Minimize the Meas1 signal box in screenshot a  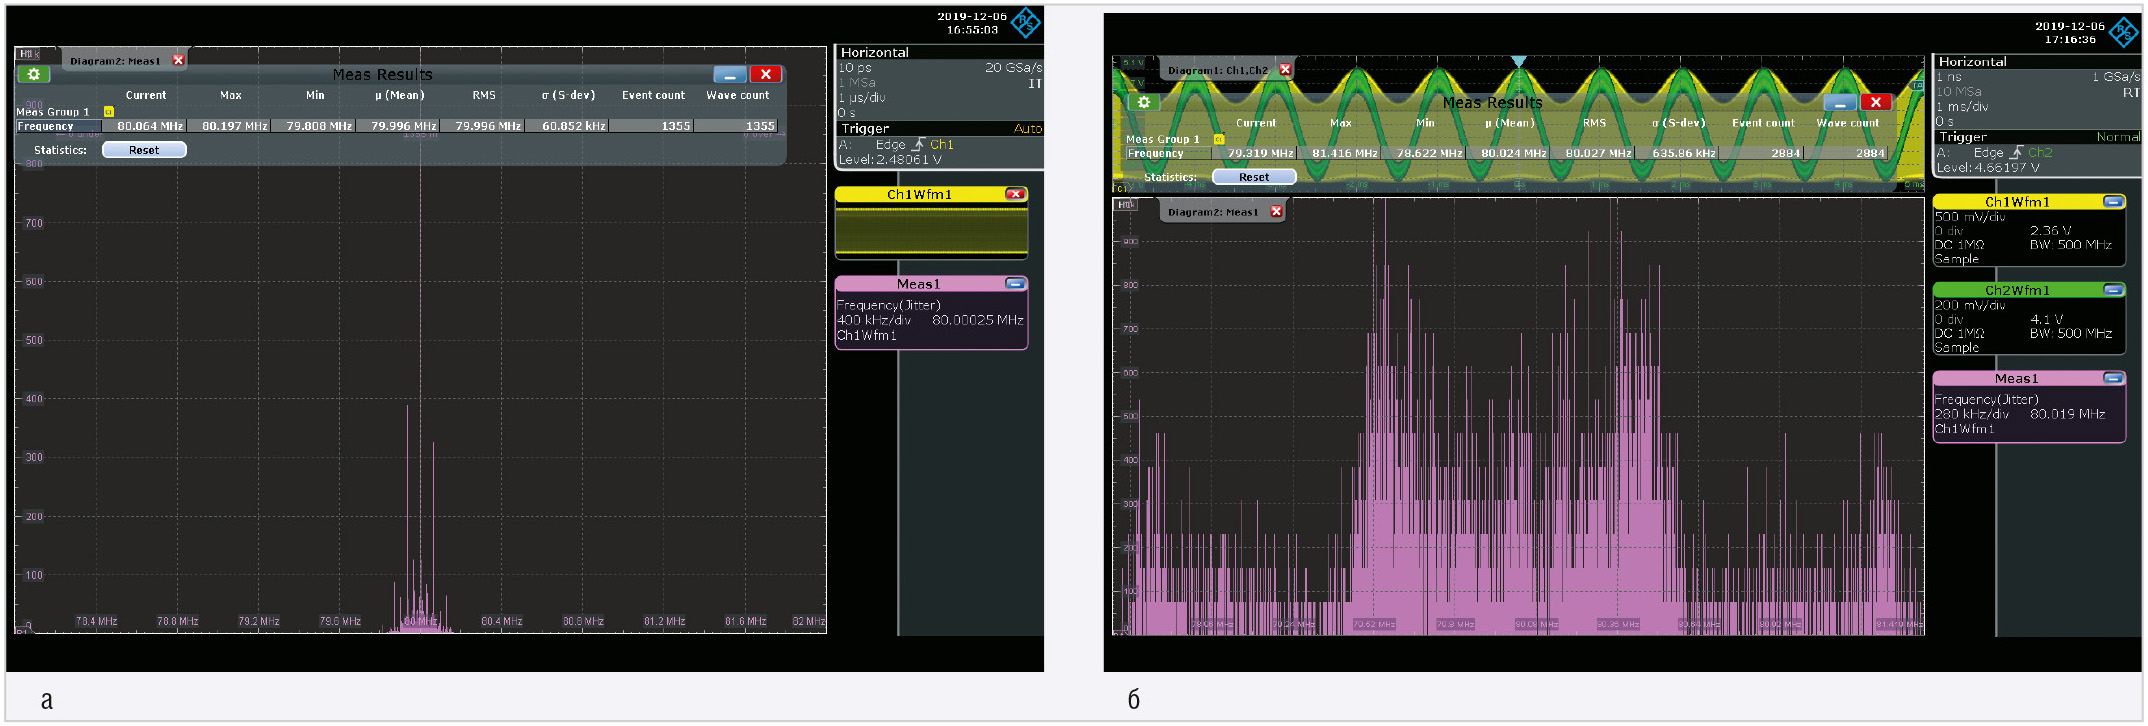[1015, 284]
